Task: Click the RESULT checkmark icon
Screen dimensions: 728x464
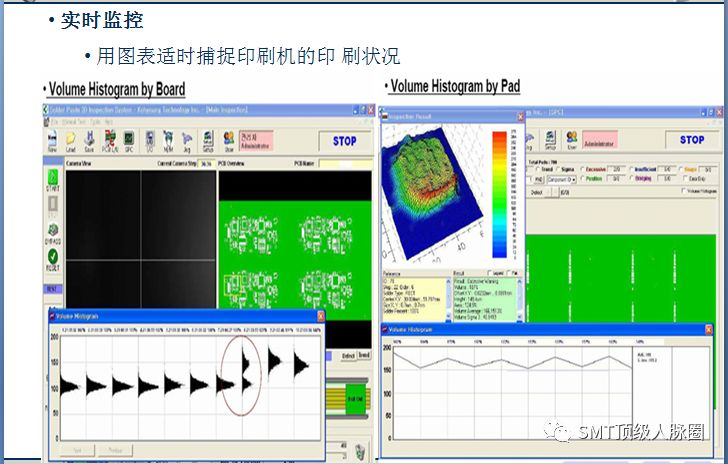Action: click(52, 260)
